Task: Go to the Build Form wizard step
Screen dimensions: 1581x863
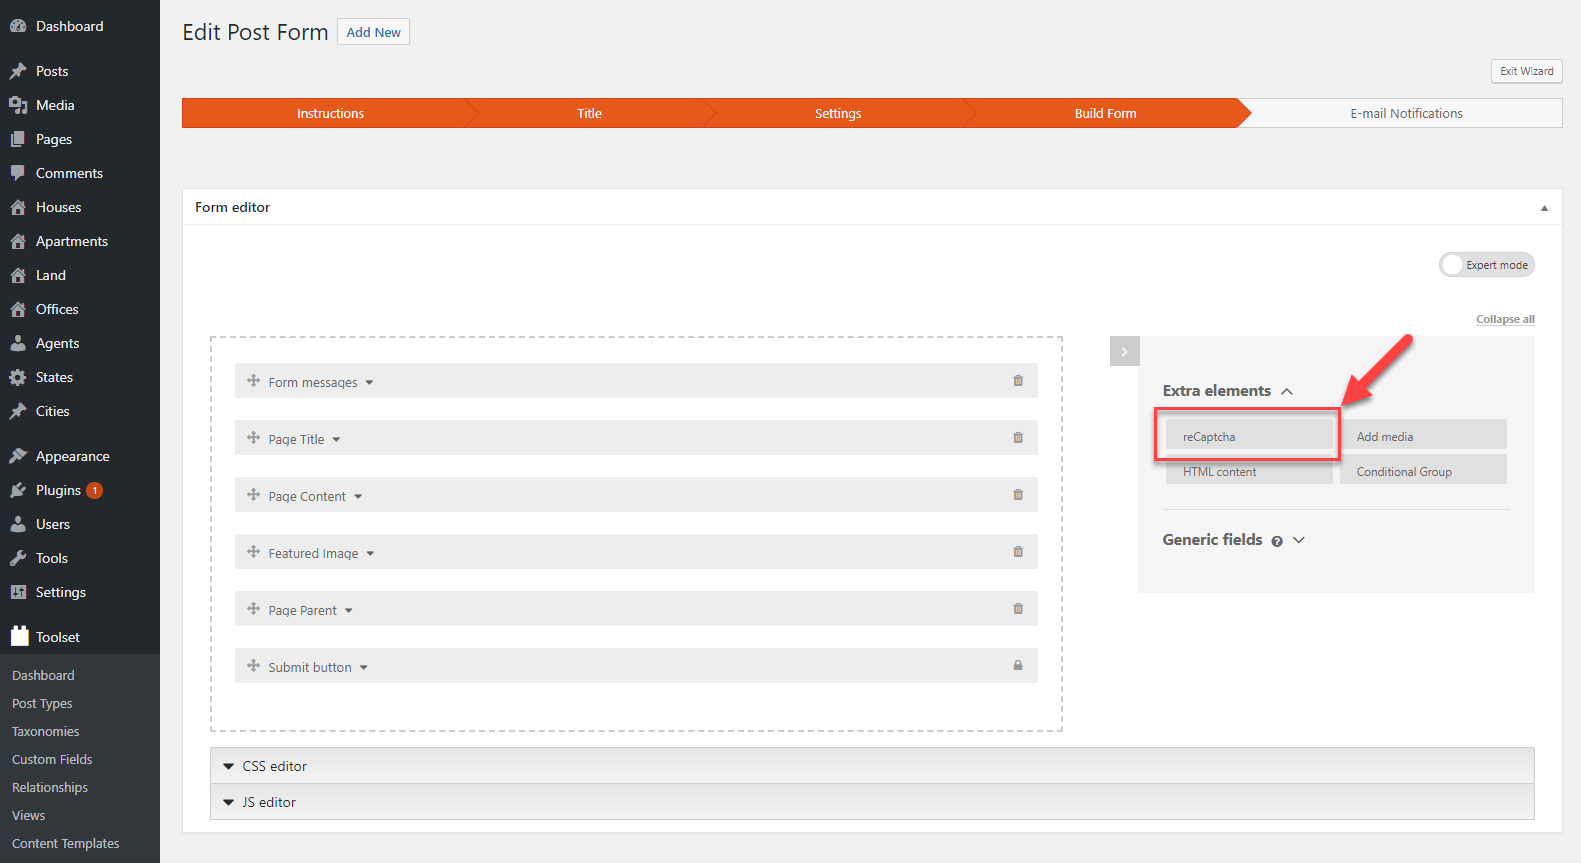Action: click(x=1105, y=113)
